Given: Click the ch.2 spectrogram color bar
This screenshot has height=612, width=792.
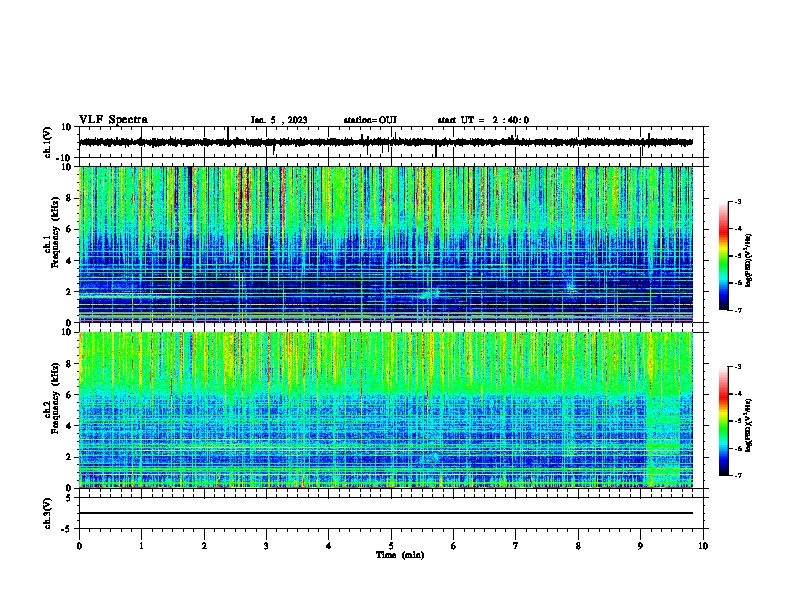Looking at the screenshot, I should tap(724, 421).
